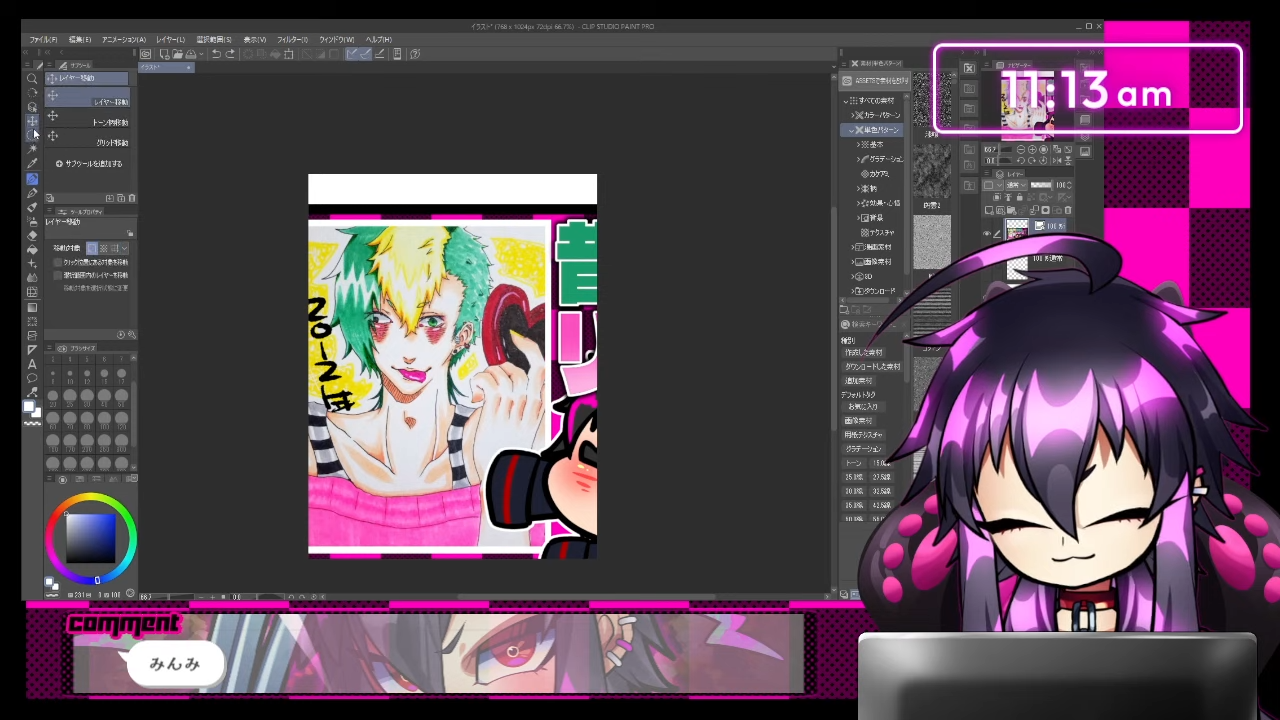Select the Zoom magnifier tool
The height and width of the screenshot is (720, 1280).
(32, 78)
